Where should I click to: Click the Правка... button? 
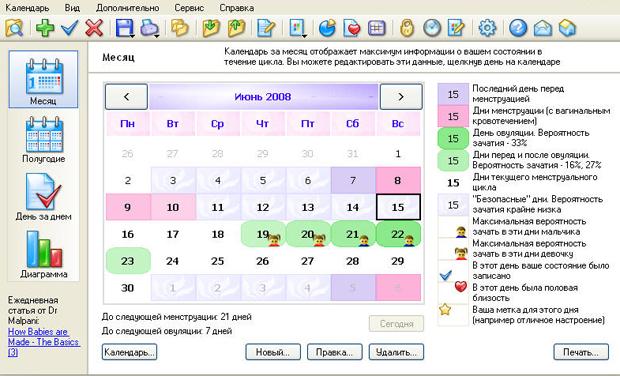[x=335, y=352]
